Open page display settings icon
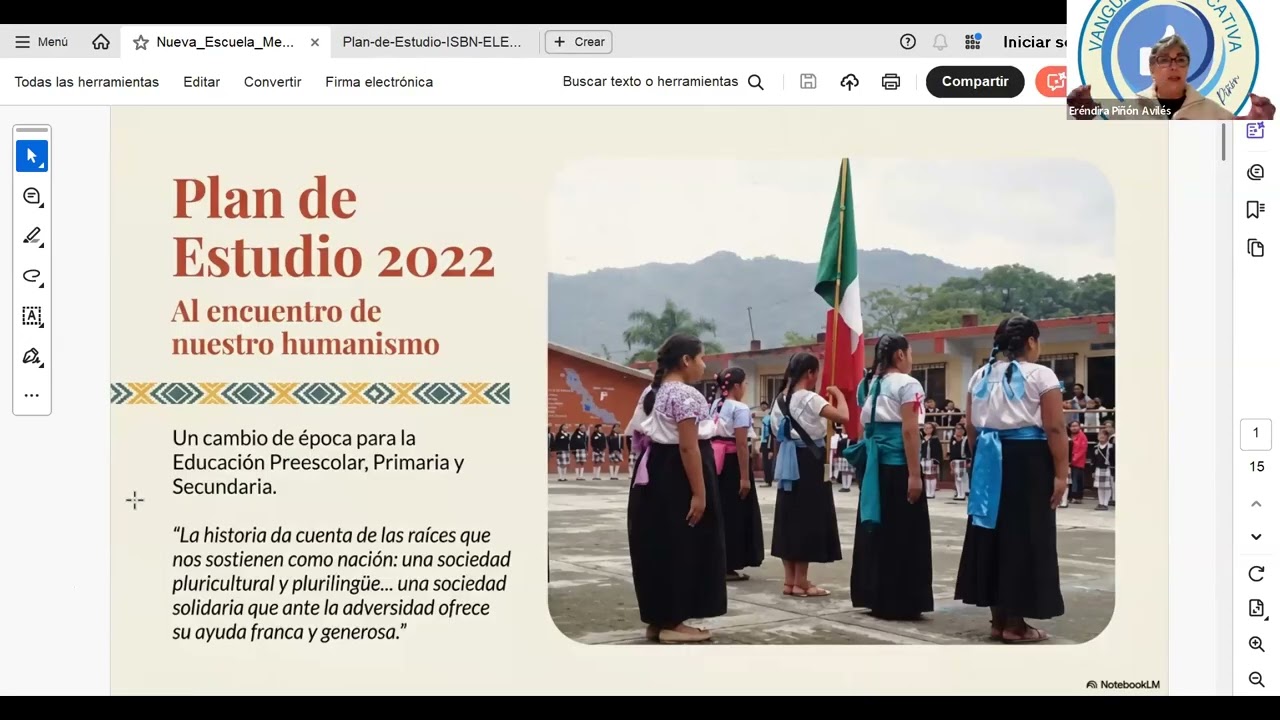 click(x=1256, y=608)
